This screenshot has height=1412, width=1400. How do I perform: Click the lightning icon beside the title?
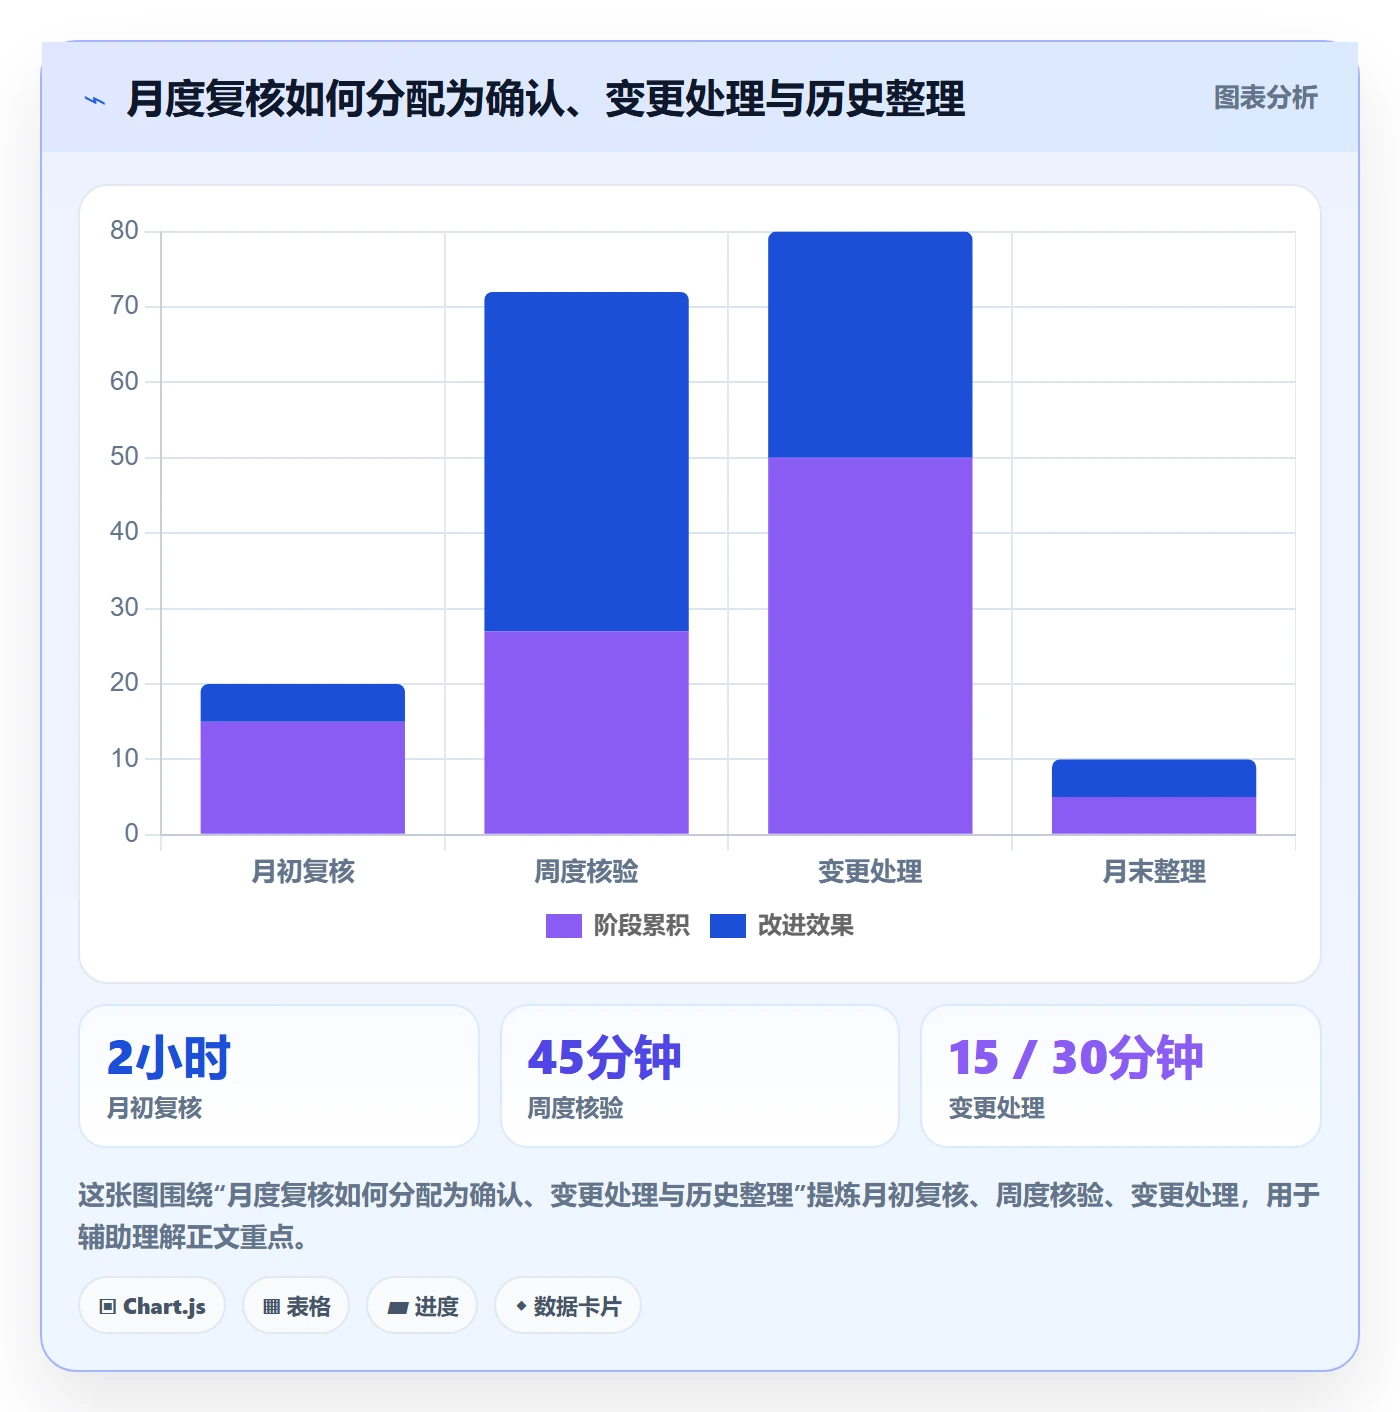coord(95,100)
